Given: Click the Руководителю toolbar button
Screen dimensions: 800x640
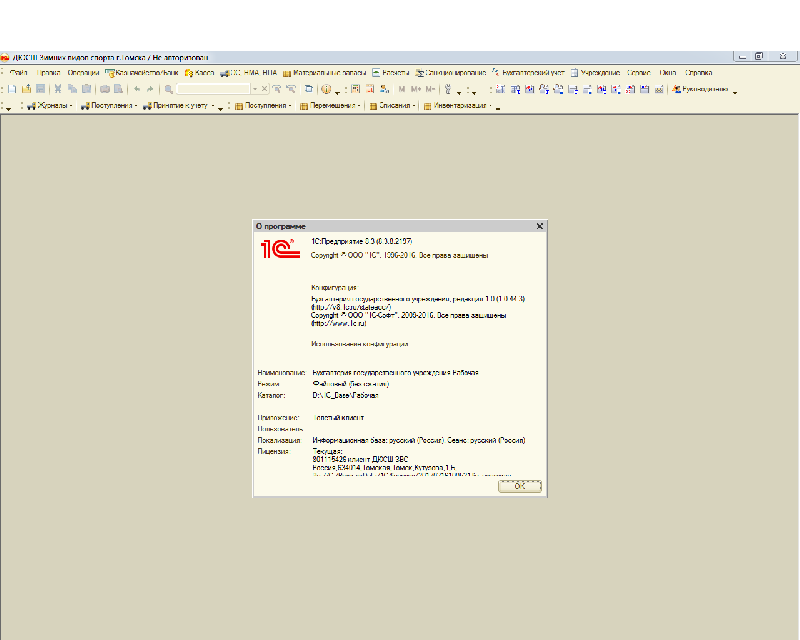Looking at the screenshot, I should click(700, 89).
